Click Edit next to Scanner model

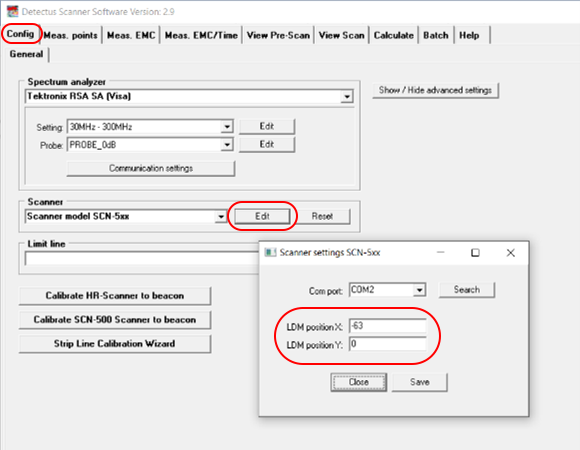pyautogui.click(x=262, y=216)
